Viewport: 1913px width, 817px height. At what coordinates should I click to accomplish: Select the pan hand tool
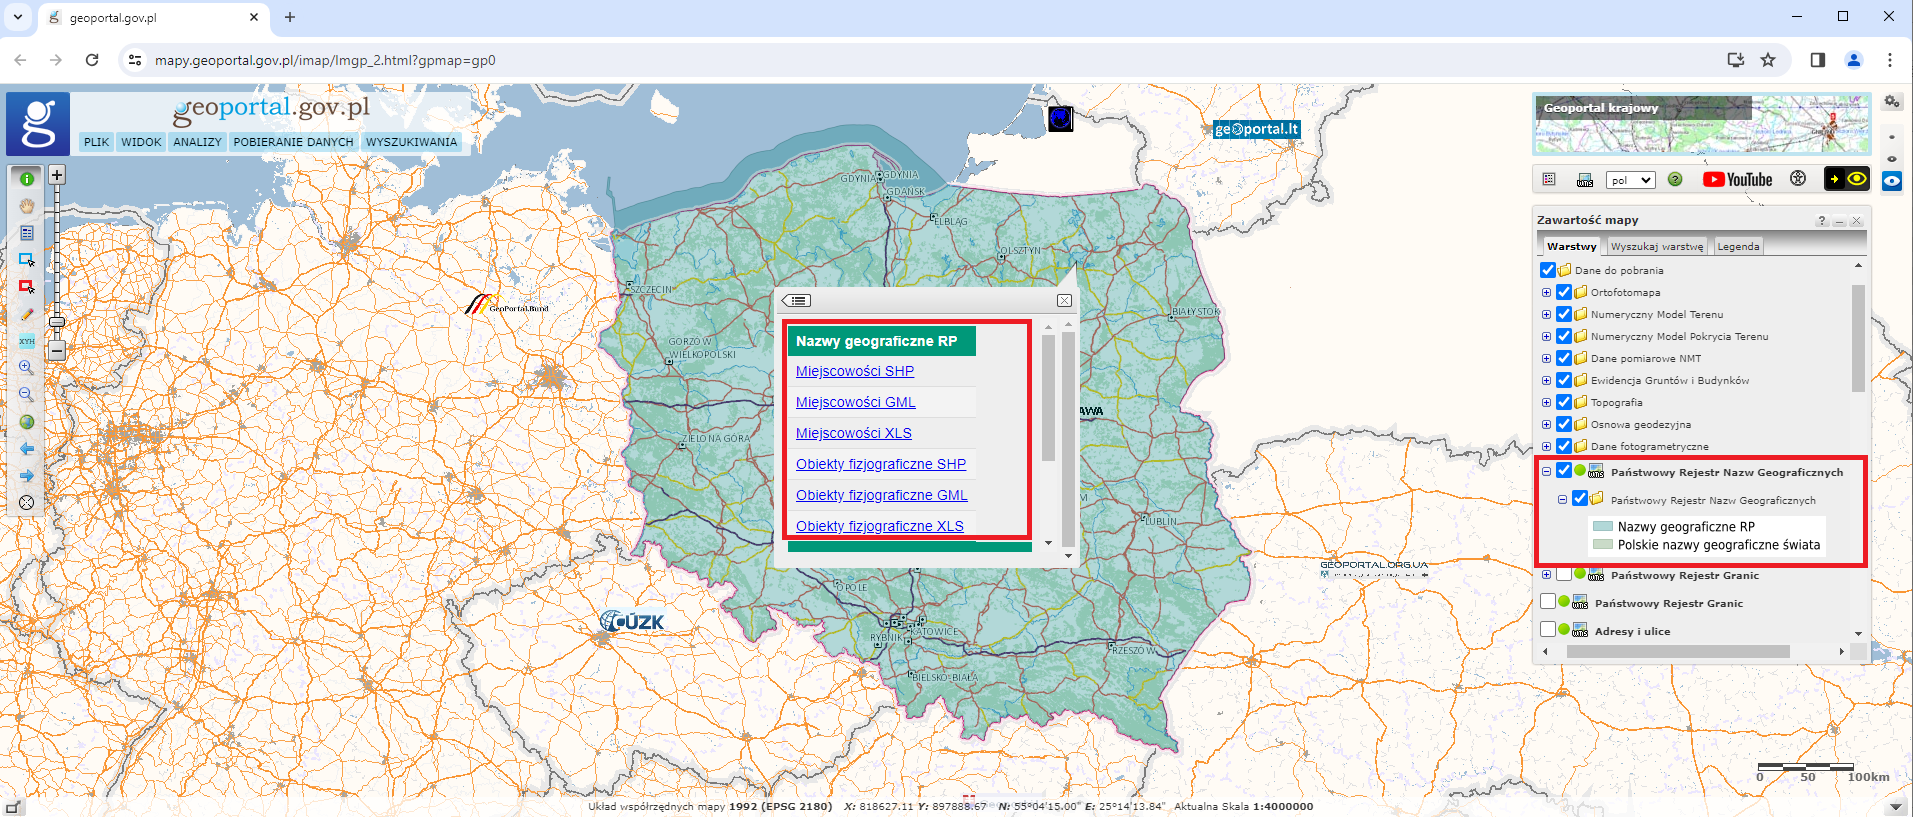[27, 206]
